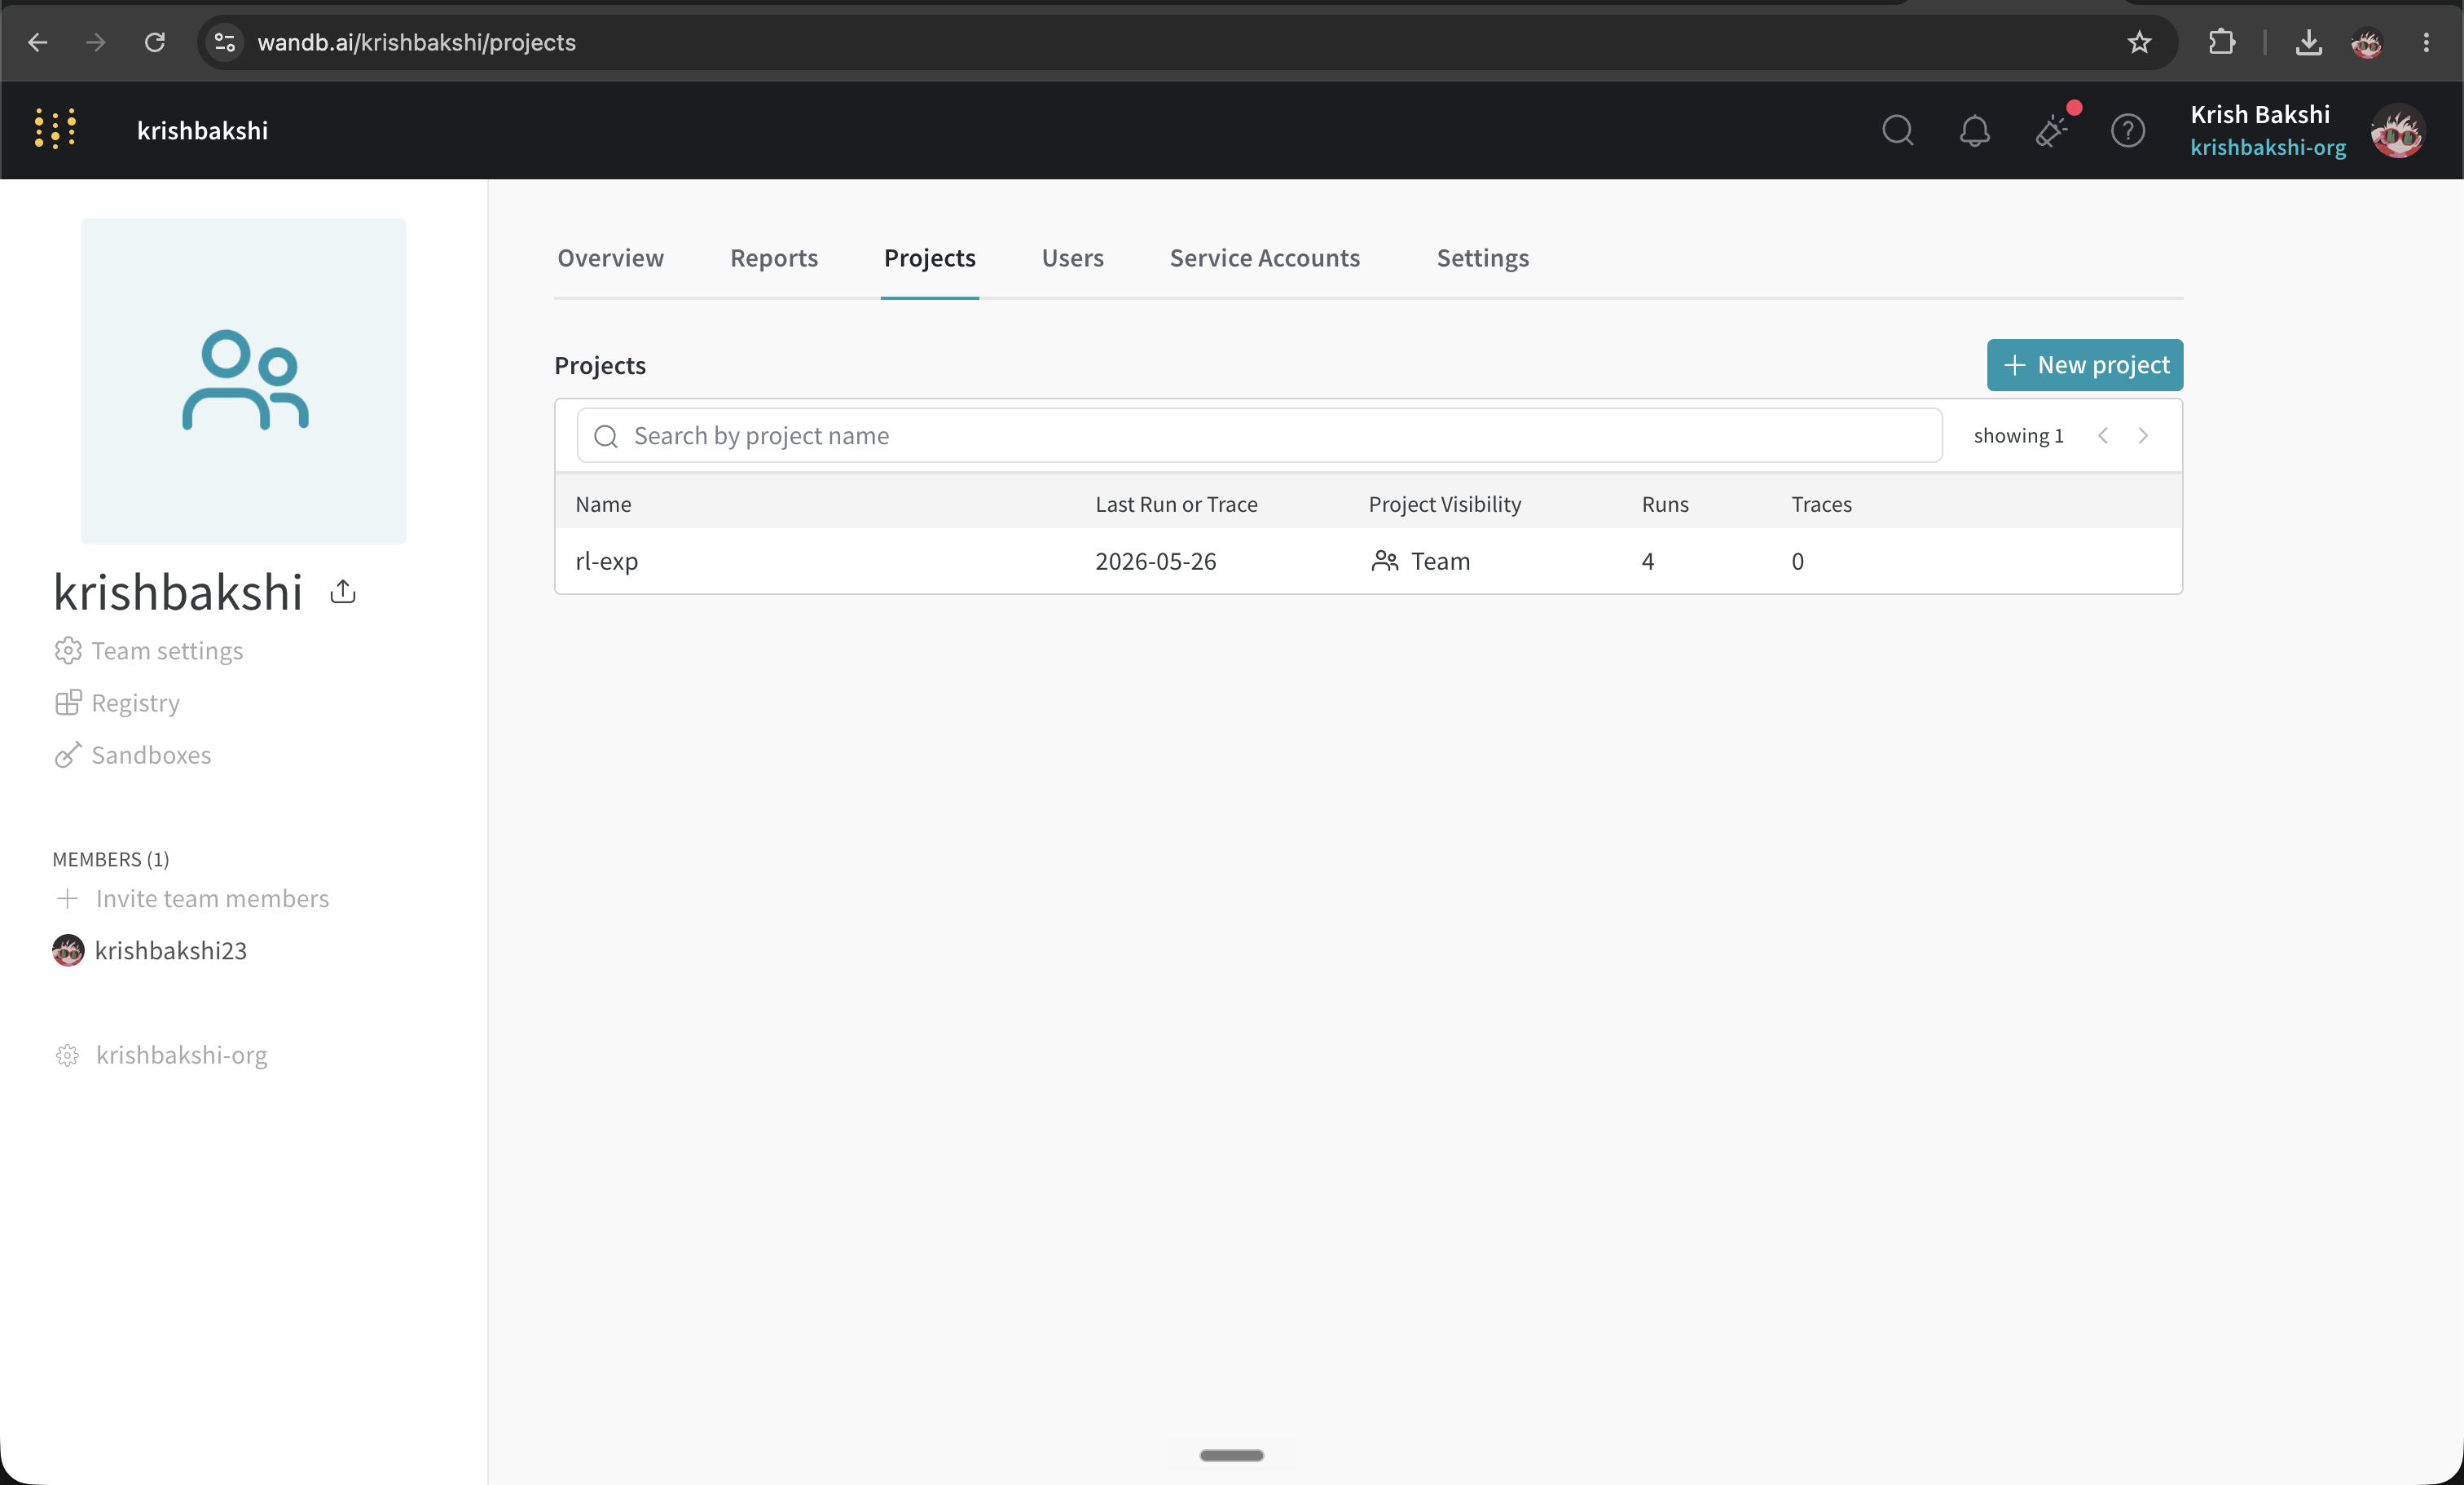Click the New project button

click(2085, 365)
